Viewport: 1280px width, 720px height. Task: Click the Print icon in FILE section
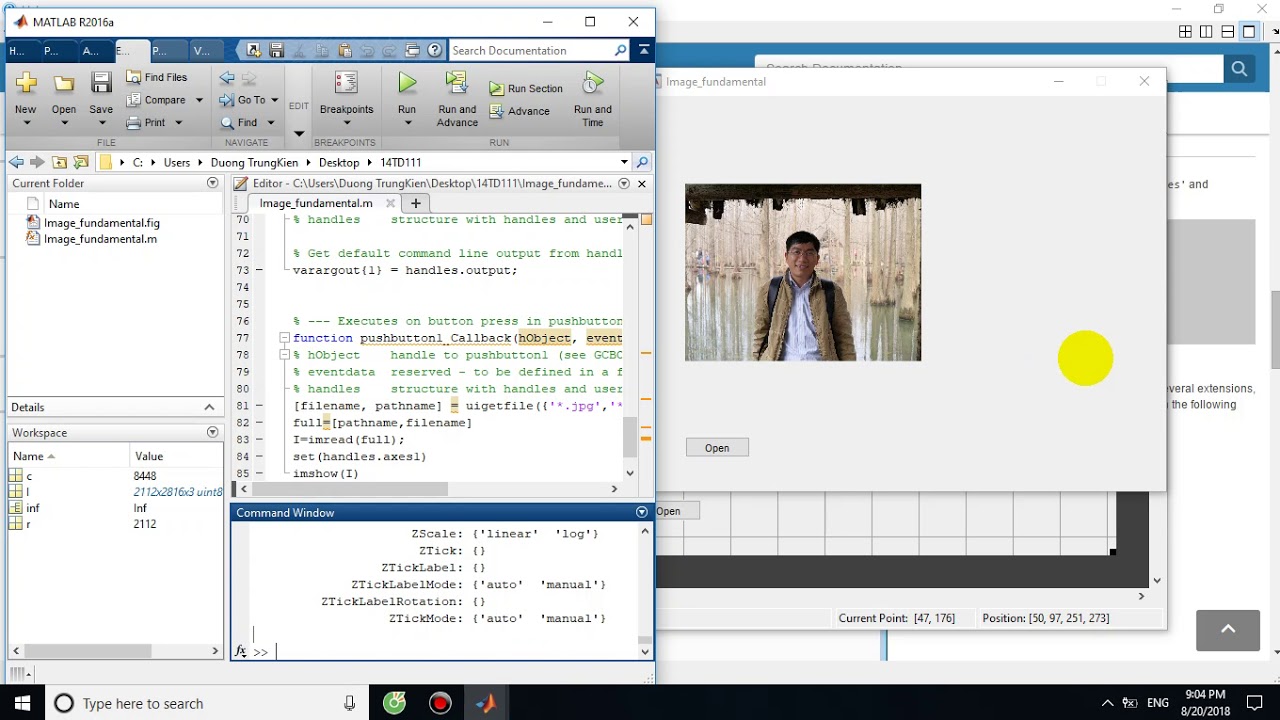coord(135,123)
